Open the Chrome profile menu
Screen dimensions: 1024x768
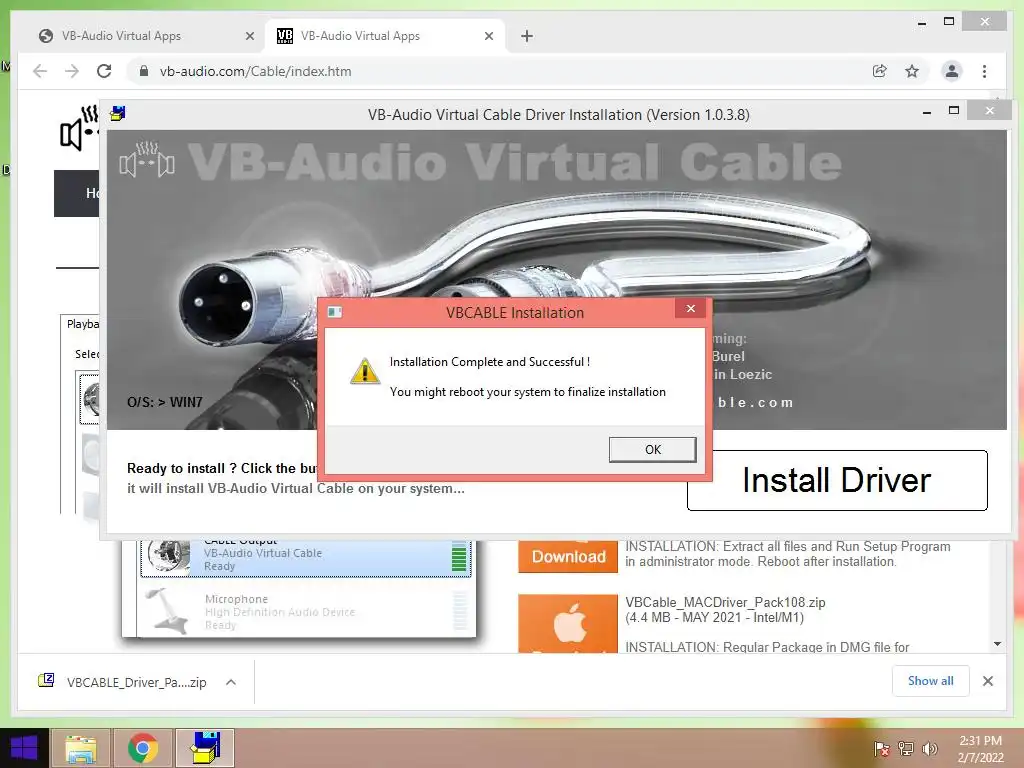[952, 71]
